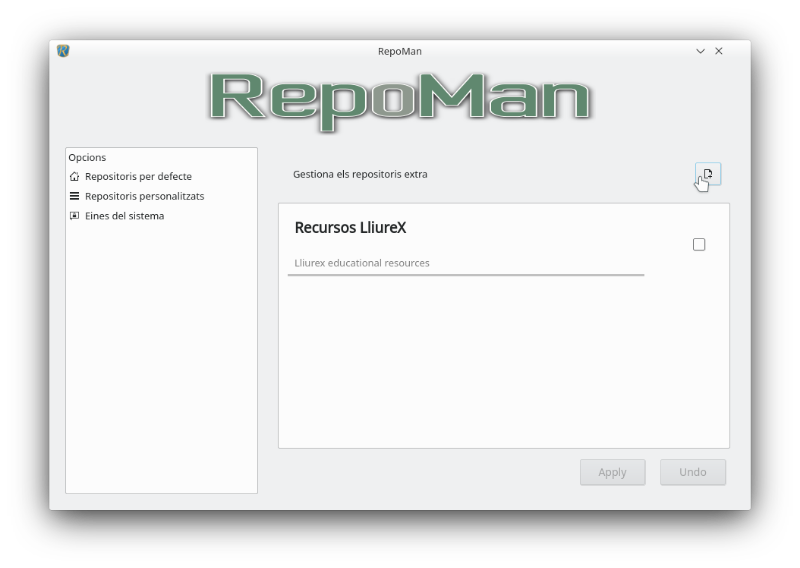Viewport: 800px width, 568px height.
Task: Minimize window with the chevron button
Action: [x=701, y=51]
